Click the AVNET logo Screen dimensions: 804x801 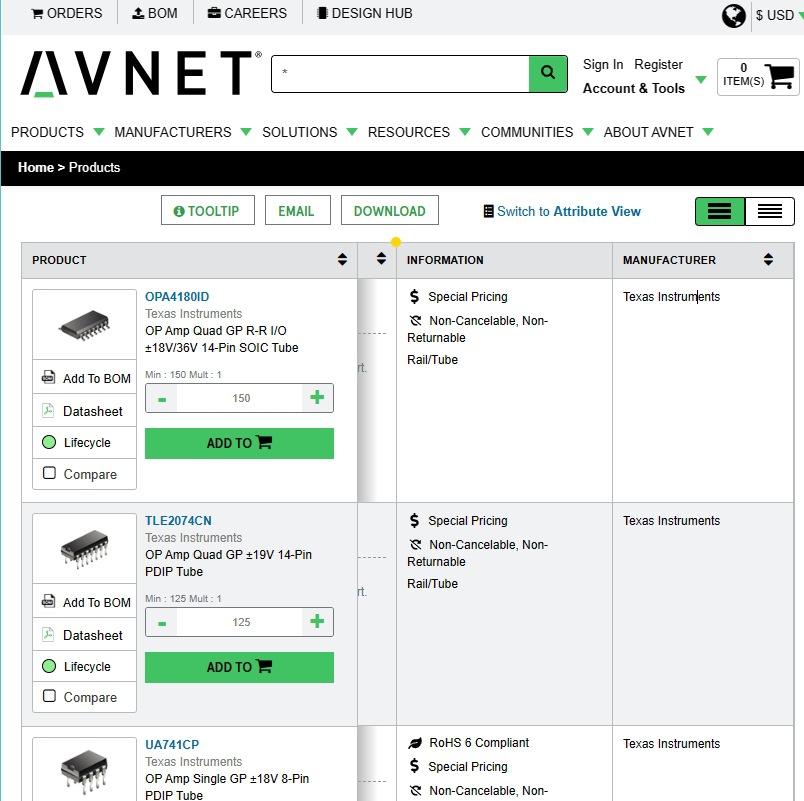[x=141, y=73]
